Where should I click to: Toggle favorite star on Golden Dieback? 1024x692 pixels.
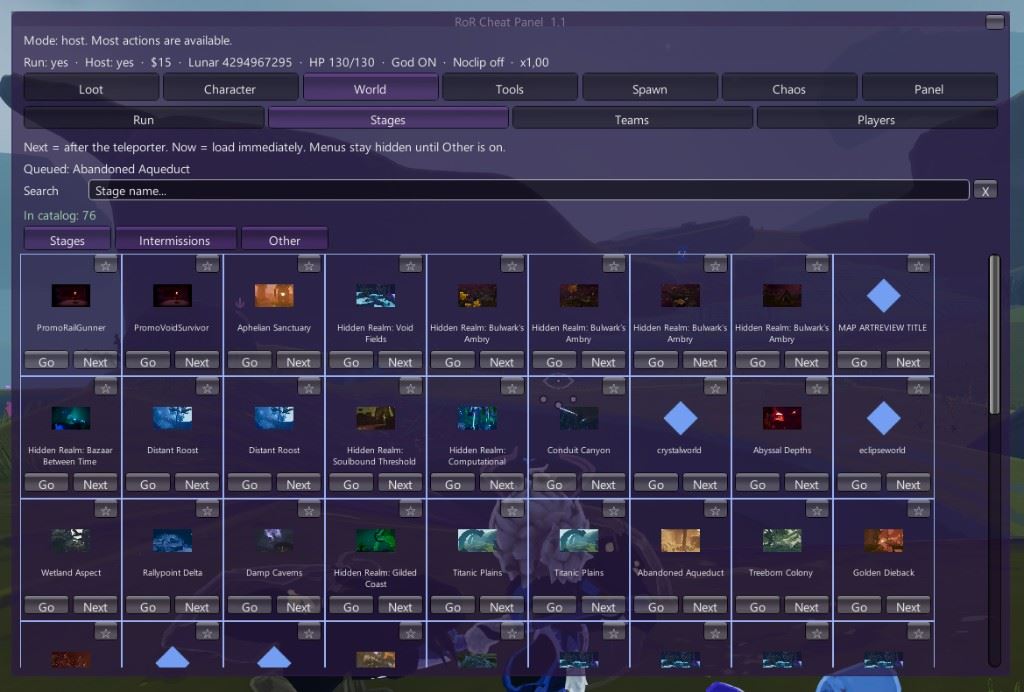(x=918, y=510)
